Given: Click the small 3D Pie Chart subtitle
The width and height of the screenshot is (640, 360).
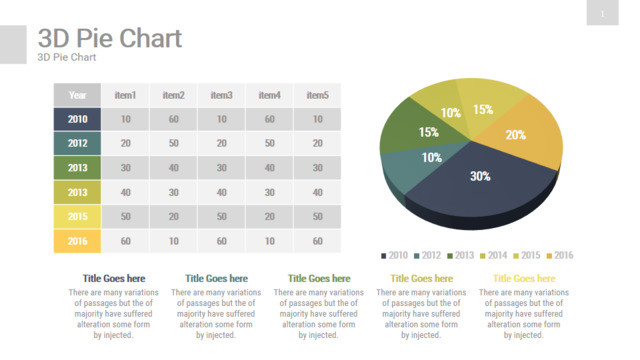Looking at the screenshot, I should (x=67, y=57).
